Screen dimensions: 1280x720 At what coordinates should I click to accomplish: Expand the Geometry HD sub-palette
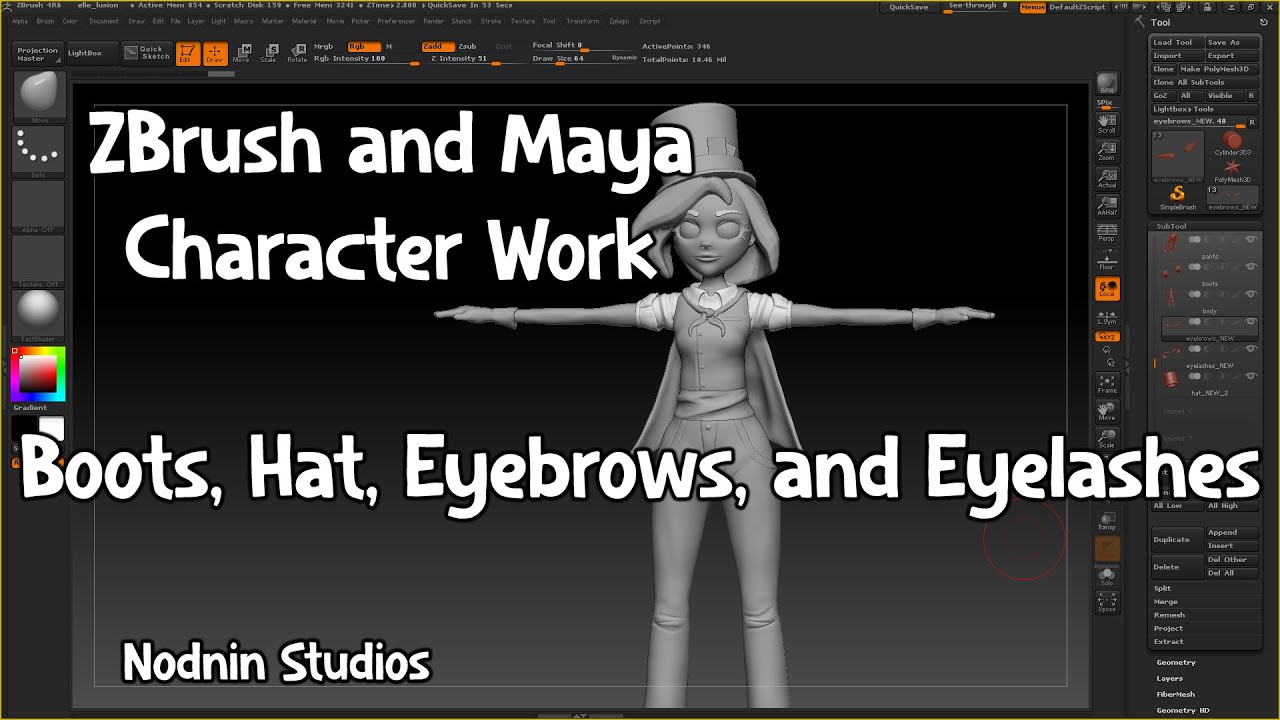1183,710
